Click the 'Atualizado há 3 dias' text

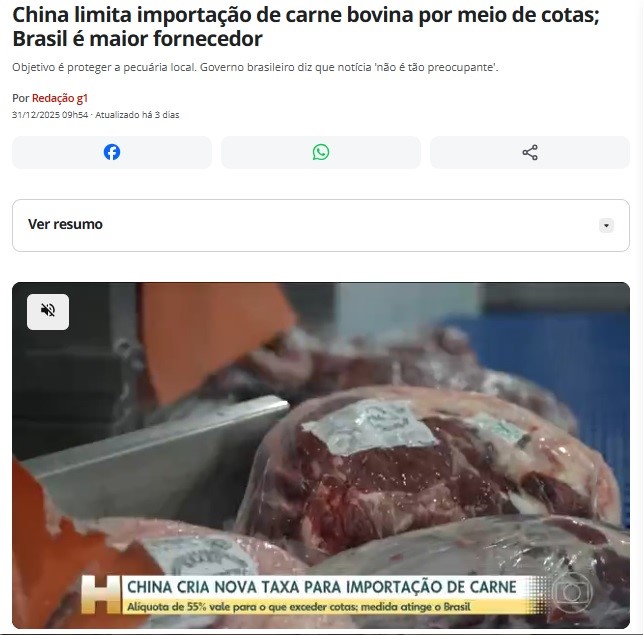[x=137, y=115]
